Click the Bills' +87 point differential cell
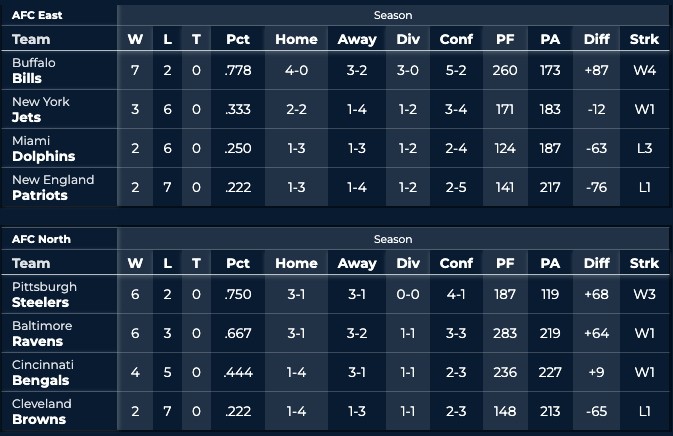 click(x=596, y=70)
